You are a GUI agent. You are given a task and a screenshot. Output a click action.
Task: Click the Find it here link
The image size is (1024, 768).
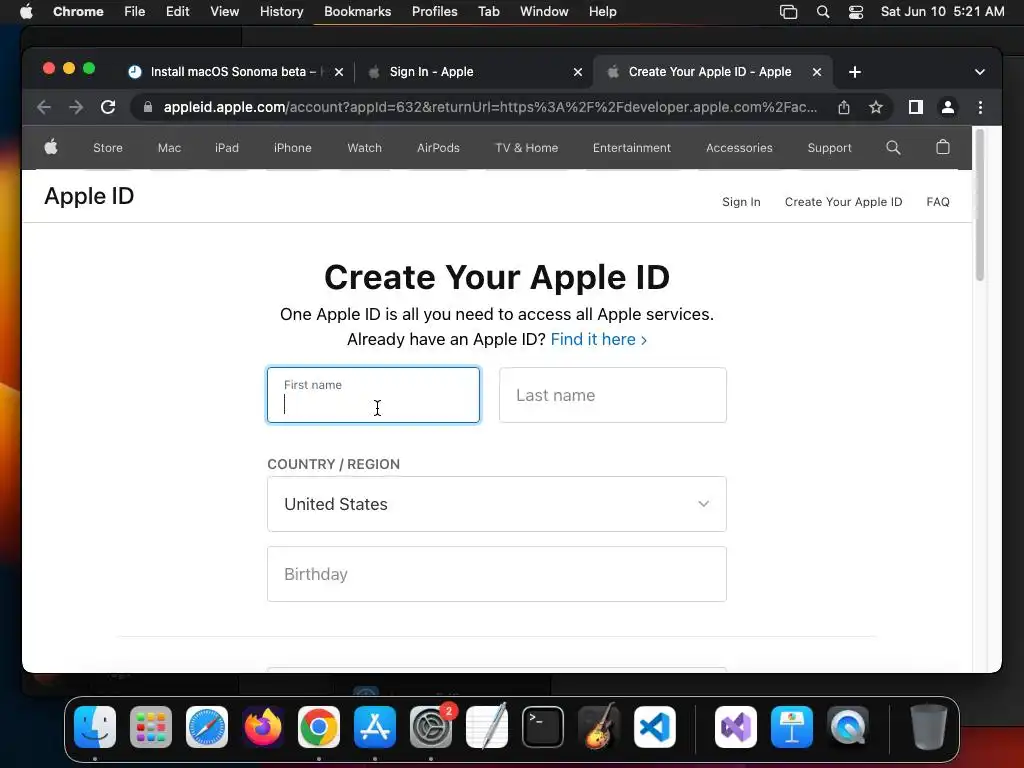(598, 340)
